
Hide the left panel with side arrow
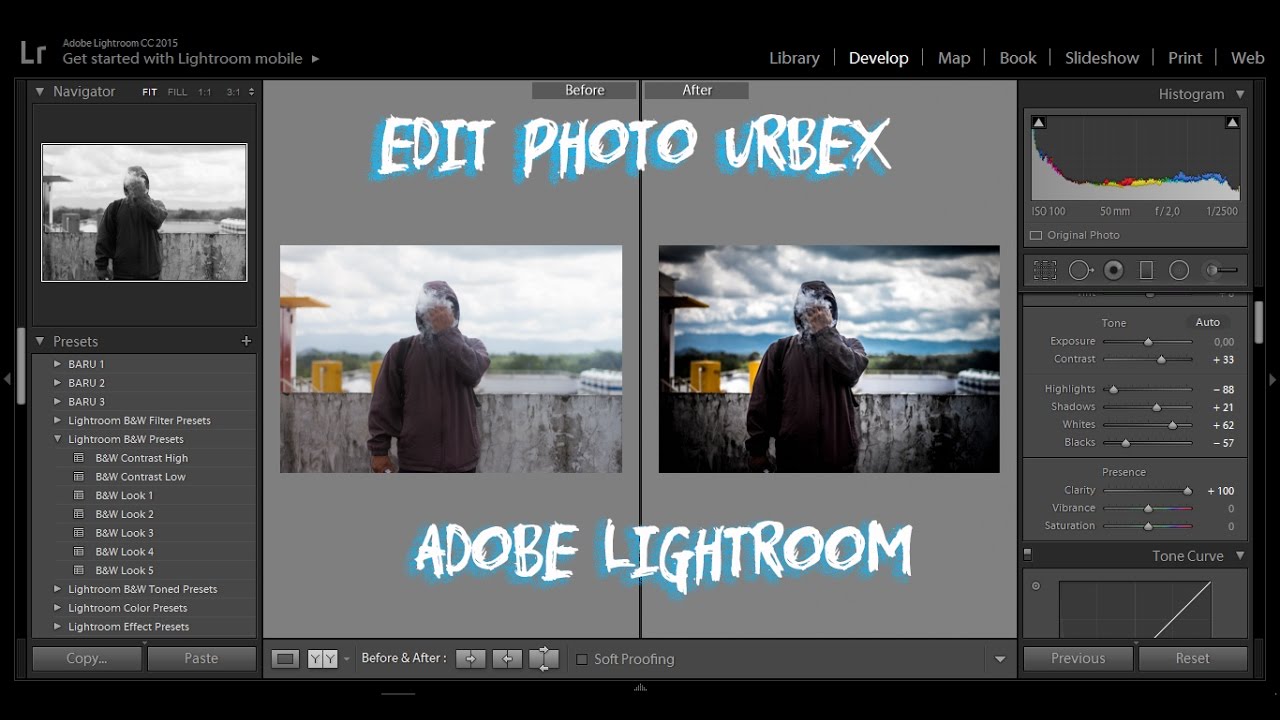pyautogui.click(x=8, y=380)
